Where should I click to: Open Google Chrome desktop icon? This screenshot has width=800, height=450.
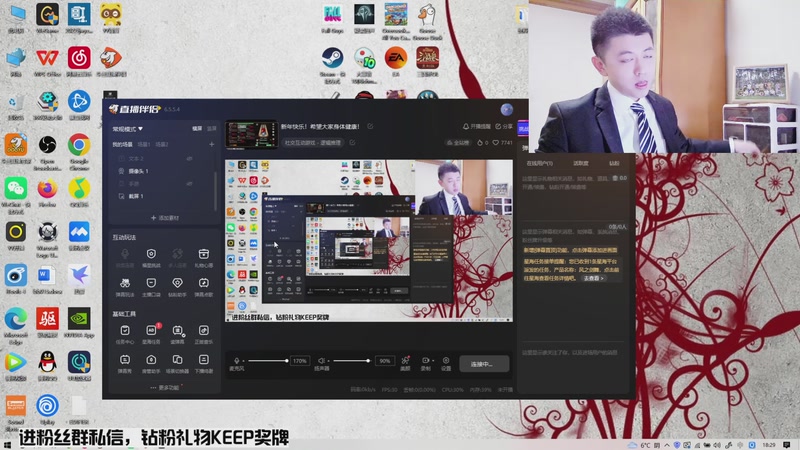point(79,152)
